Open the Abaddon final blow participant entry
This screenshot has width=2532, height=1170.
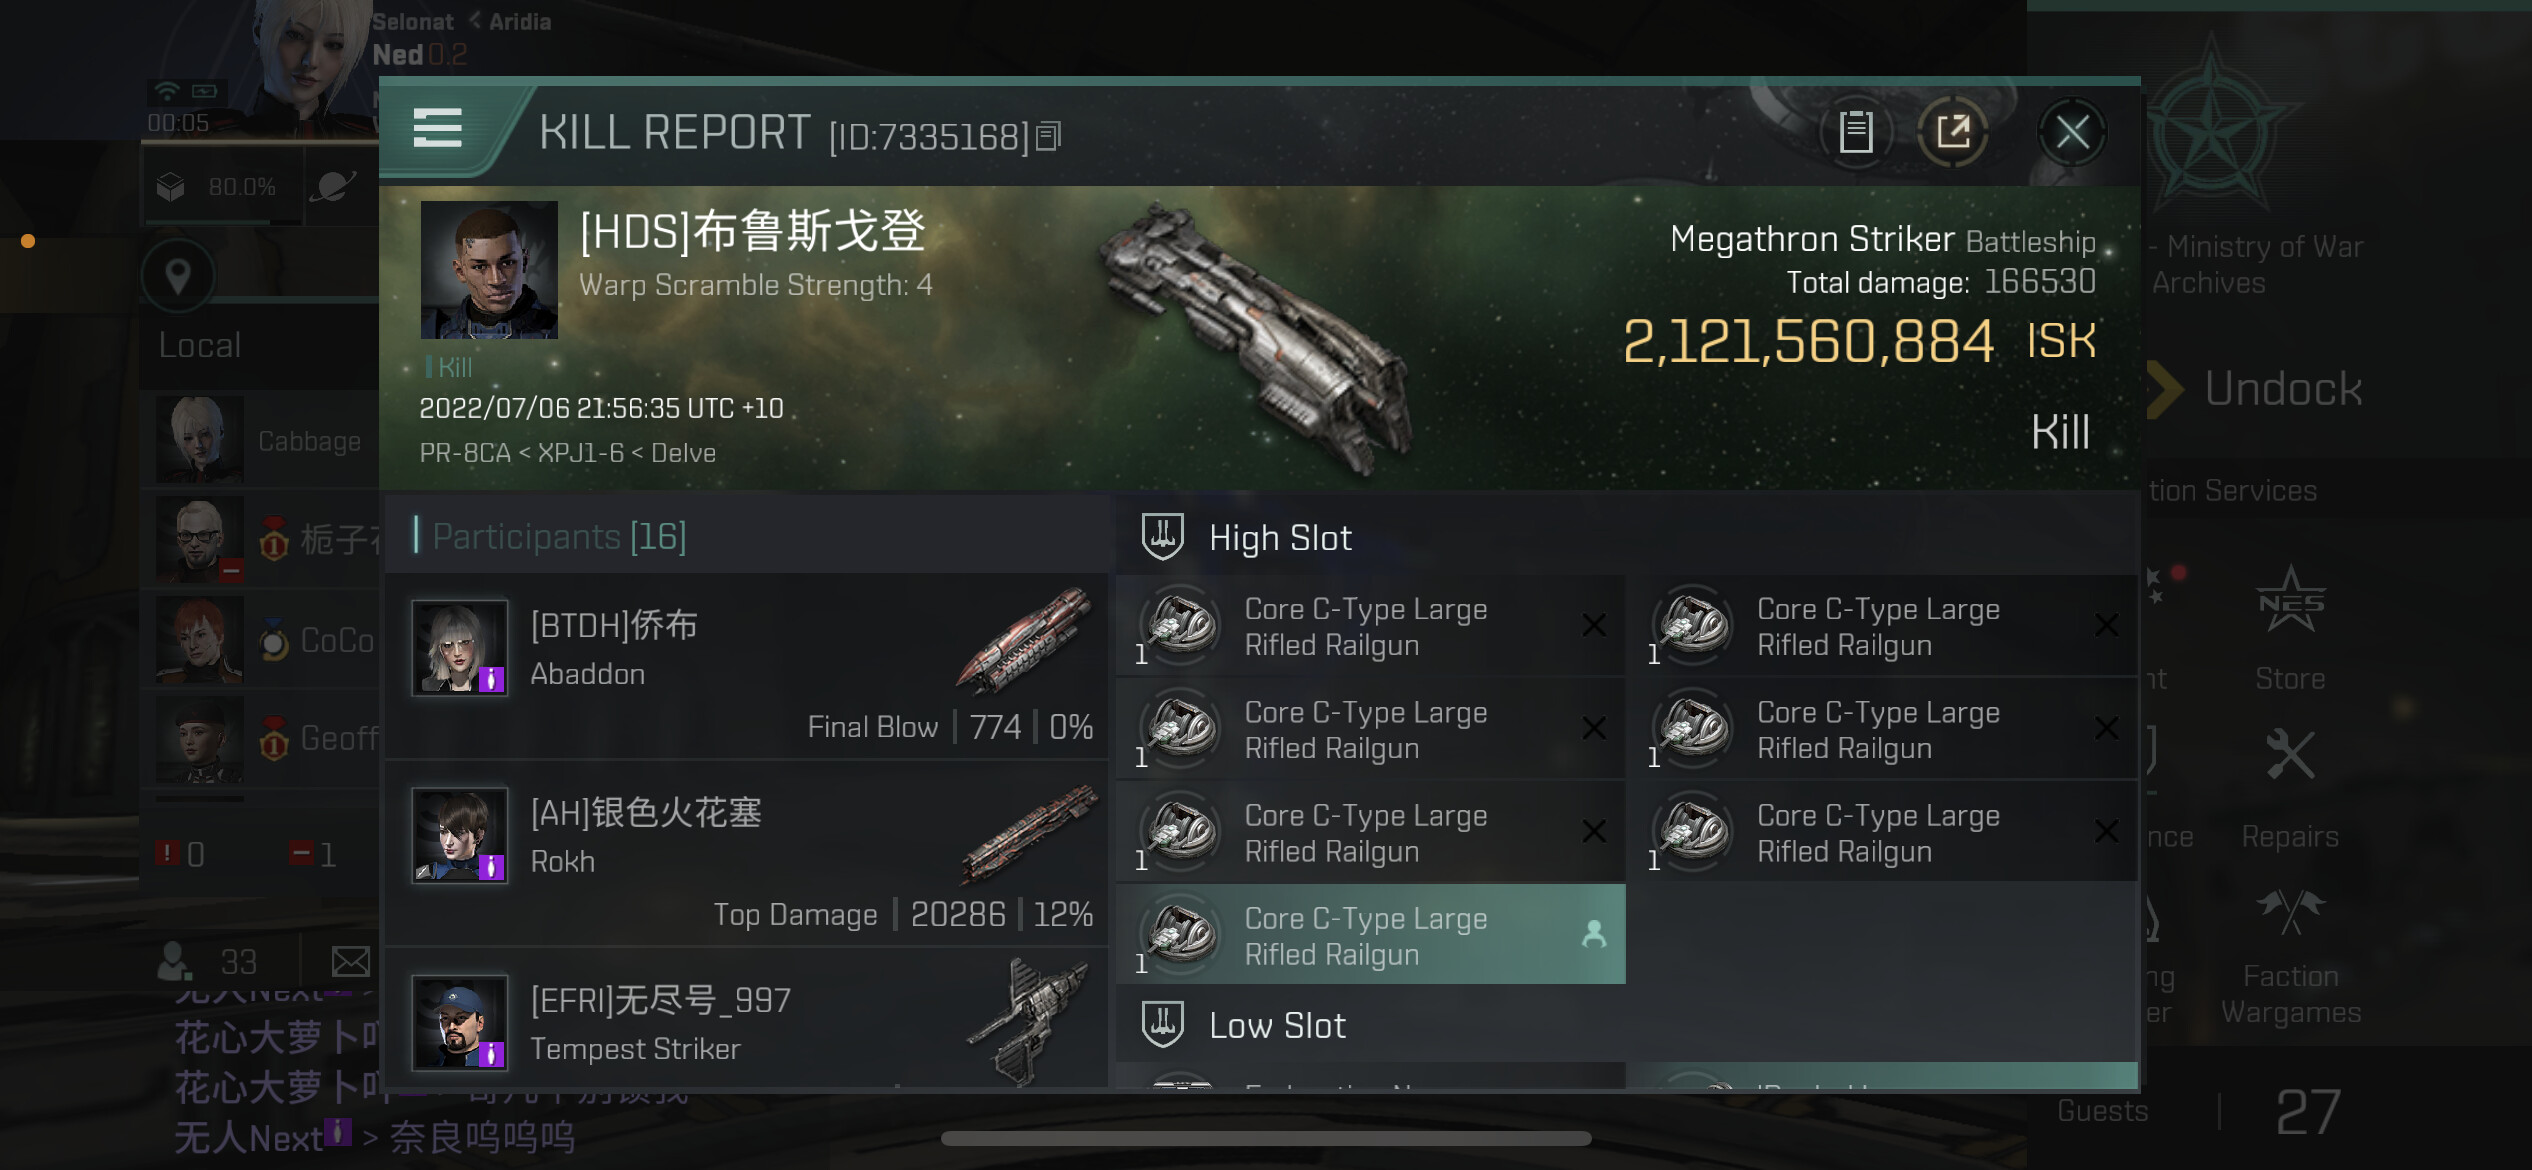[x=746, y=665]
